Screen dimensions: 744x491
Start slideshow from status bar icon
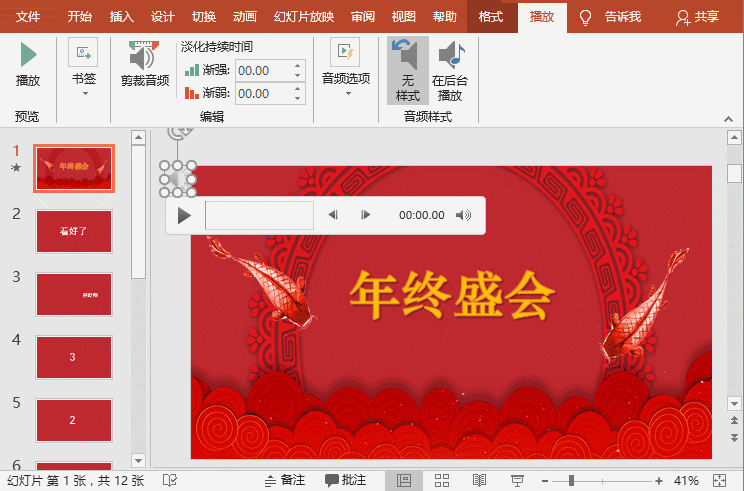[x=516, y=481]
